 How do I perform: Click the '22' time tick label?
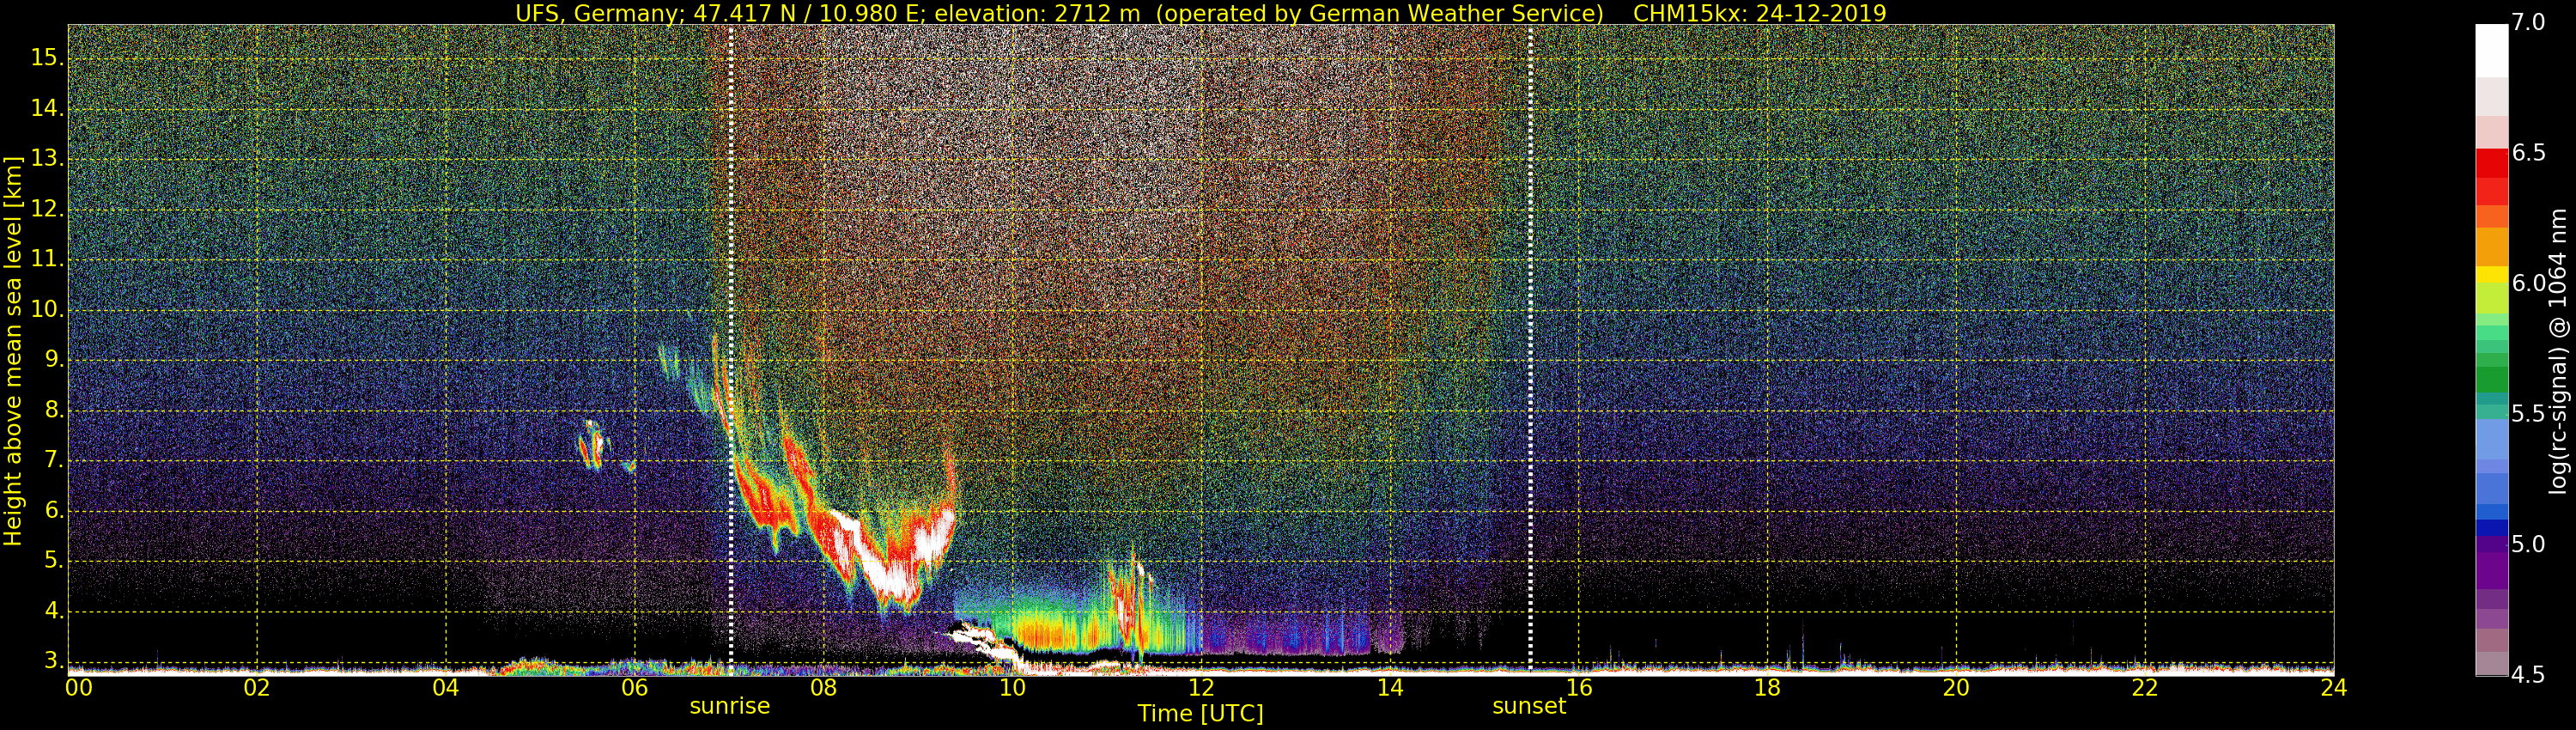point(2145,688)
